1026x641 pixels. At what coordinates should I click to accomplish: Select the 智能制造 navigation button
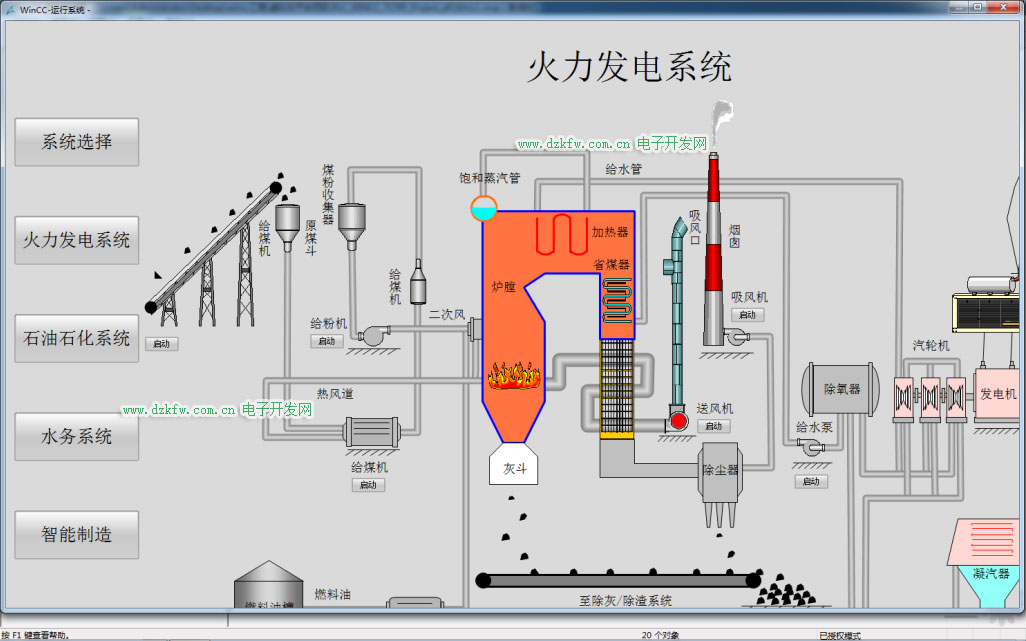[77, 535]
